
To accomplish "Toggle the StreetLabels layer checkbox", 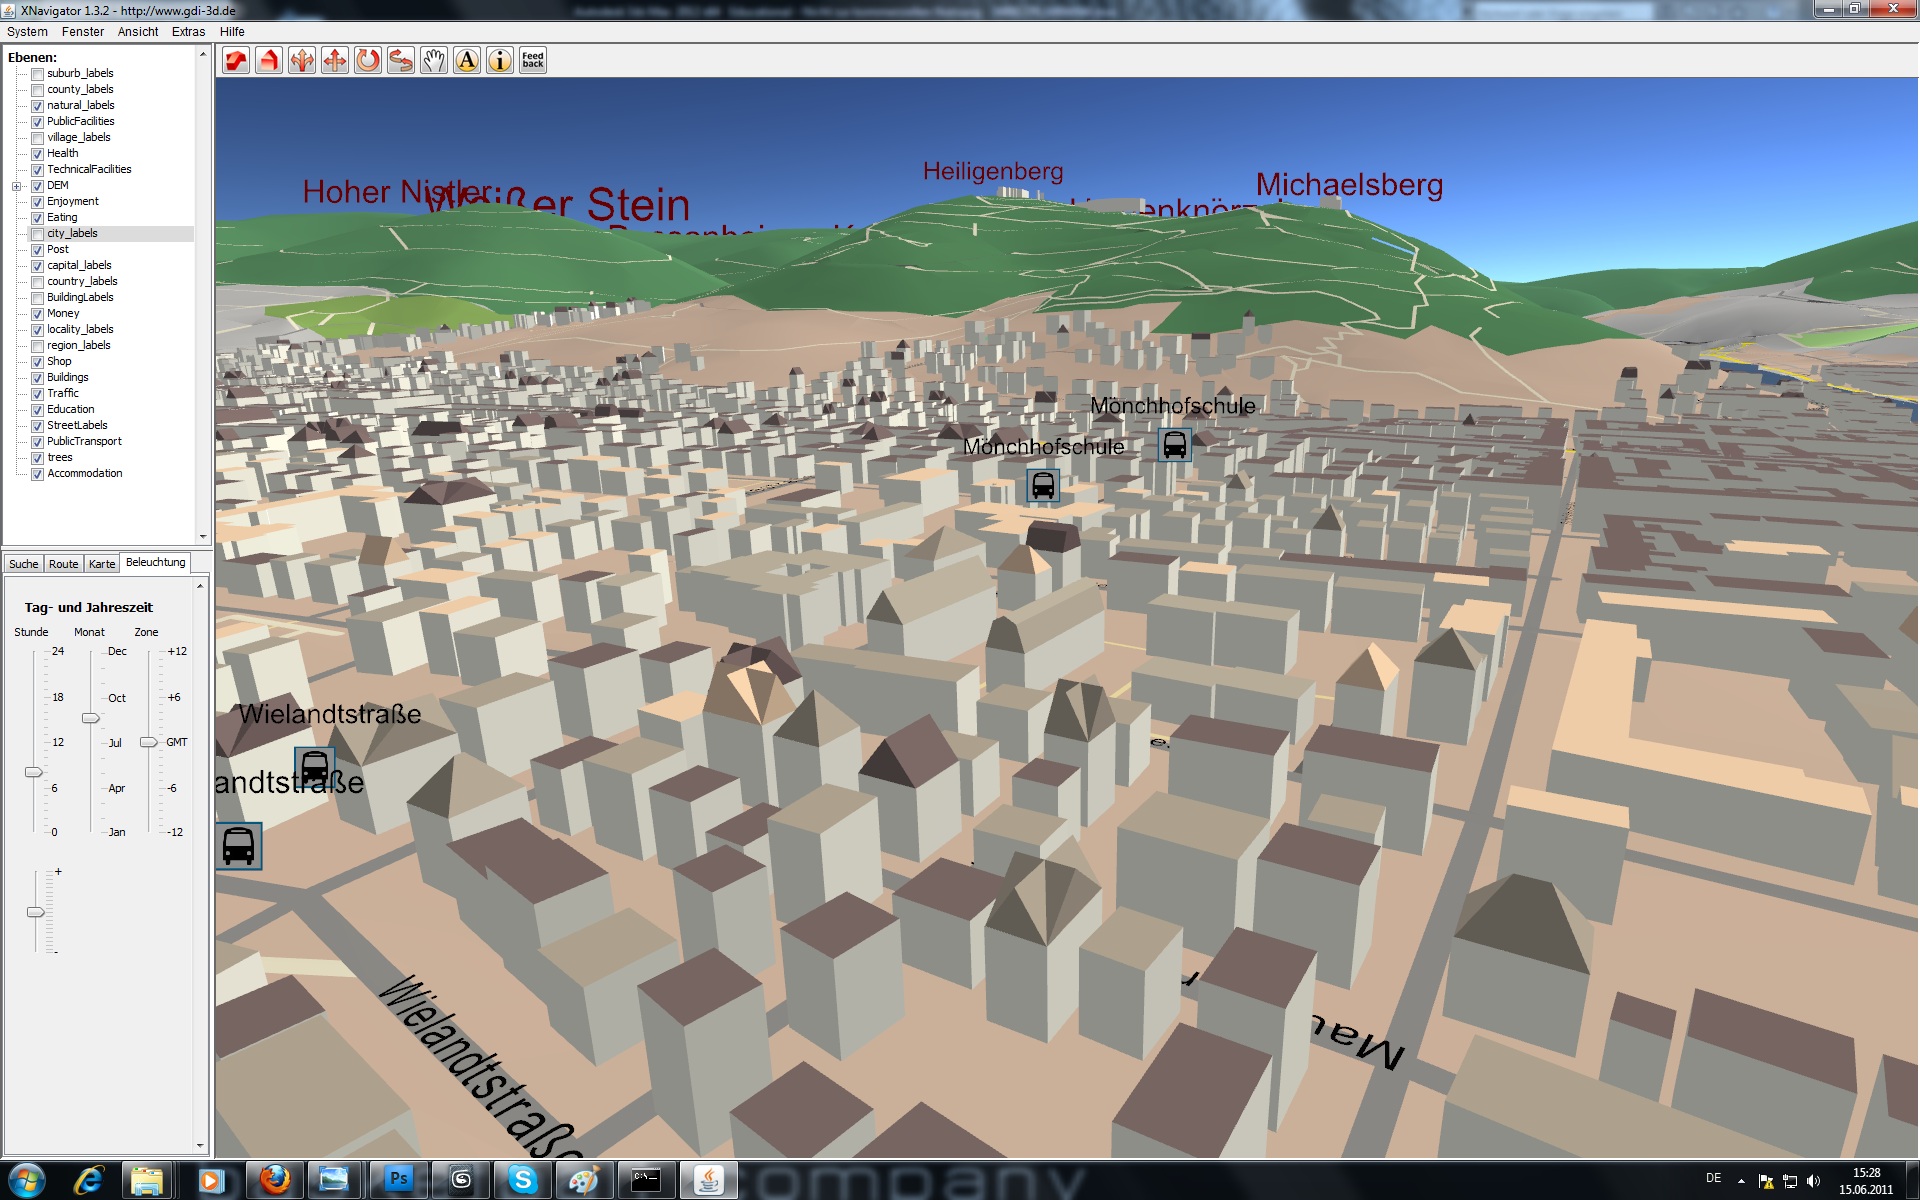I will (x=38, y=426).
